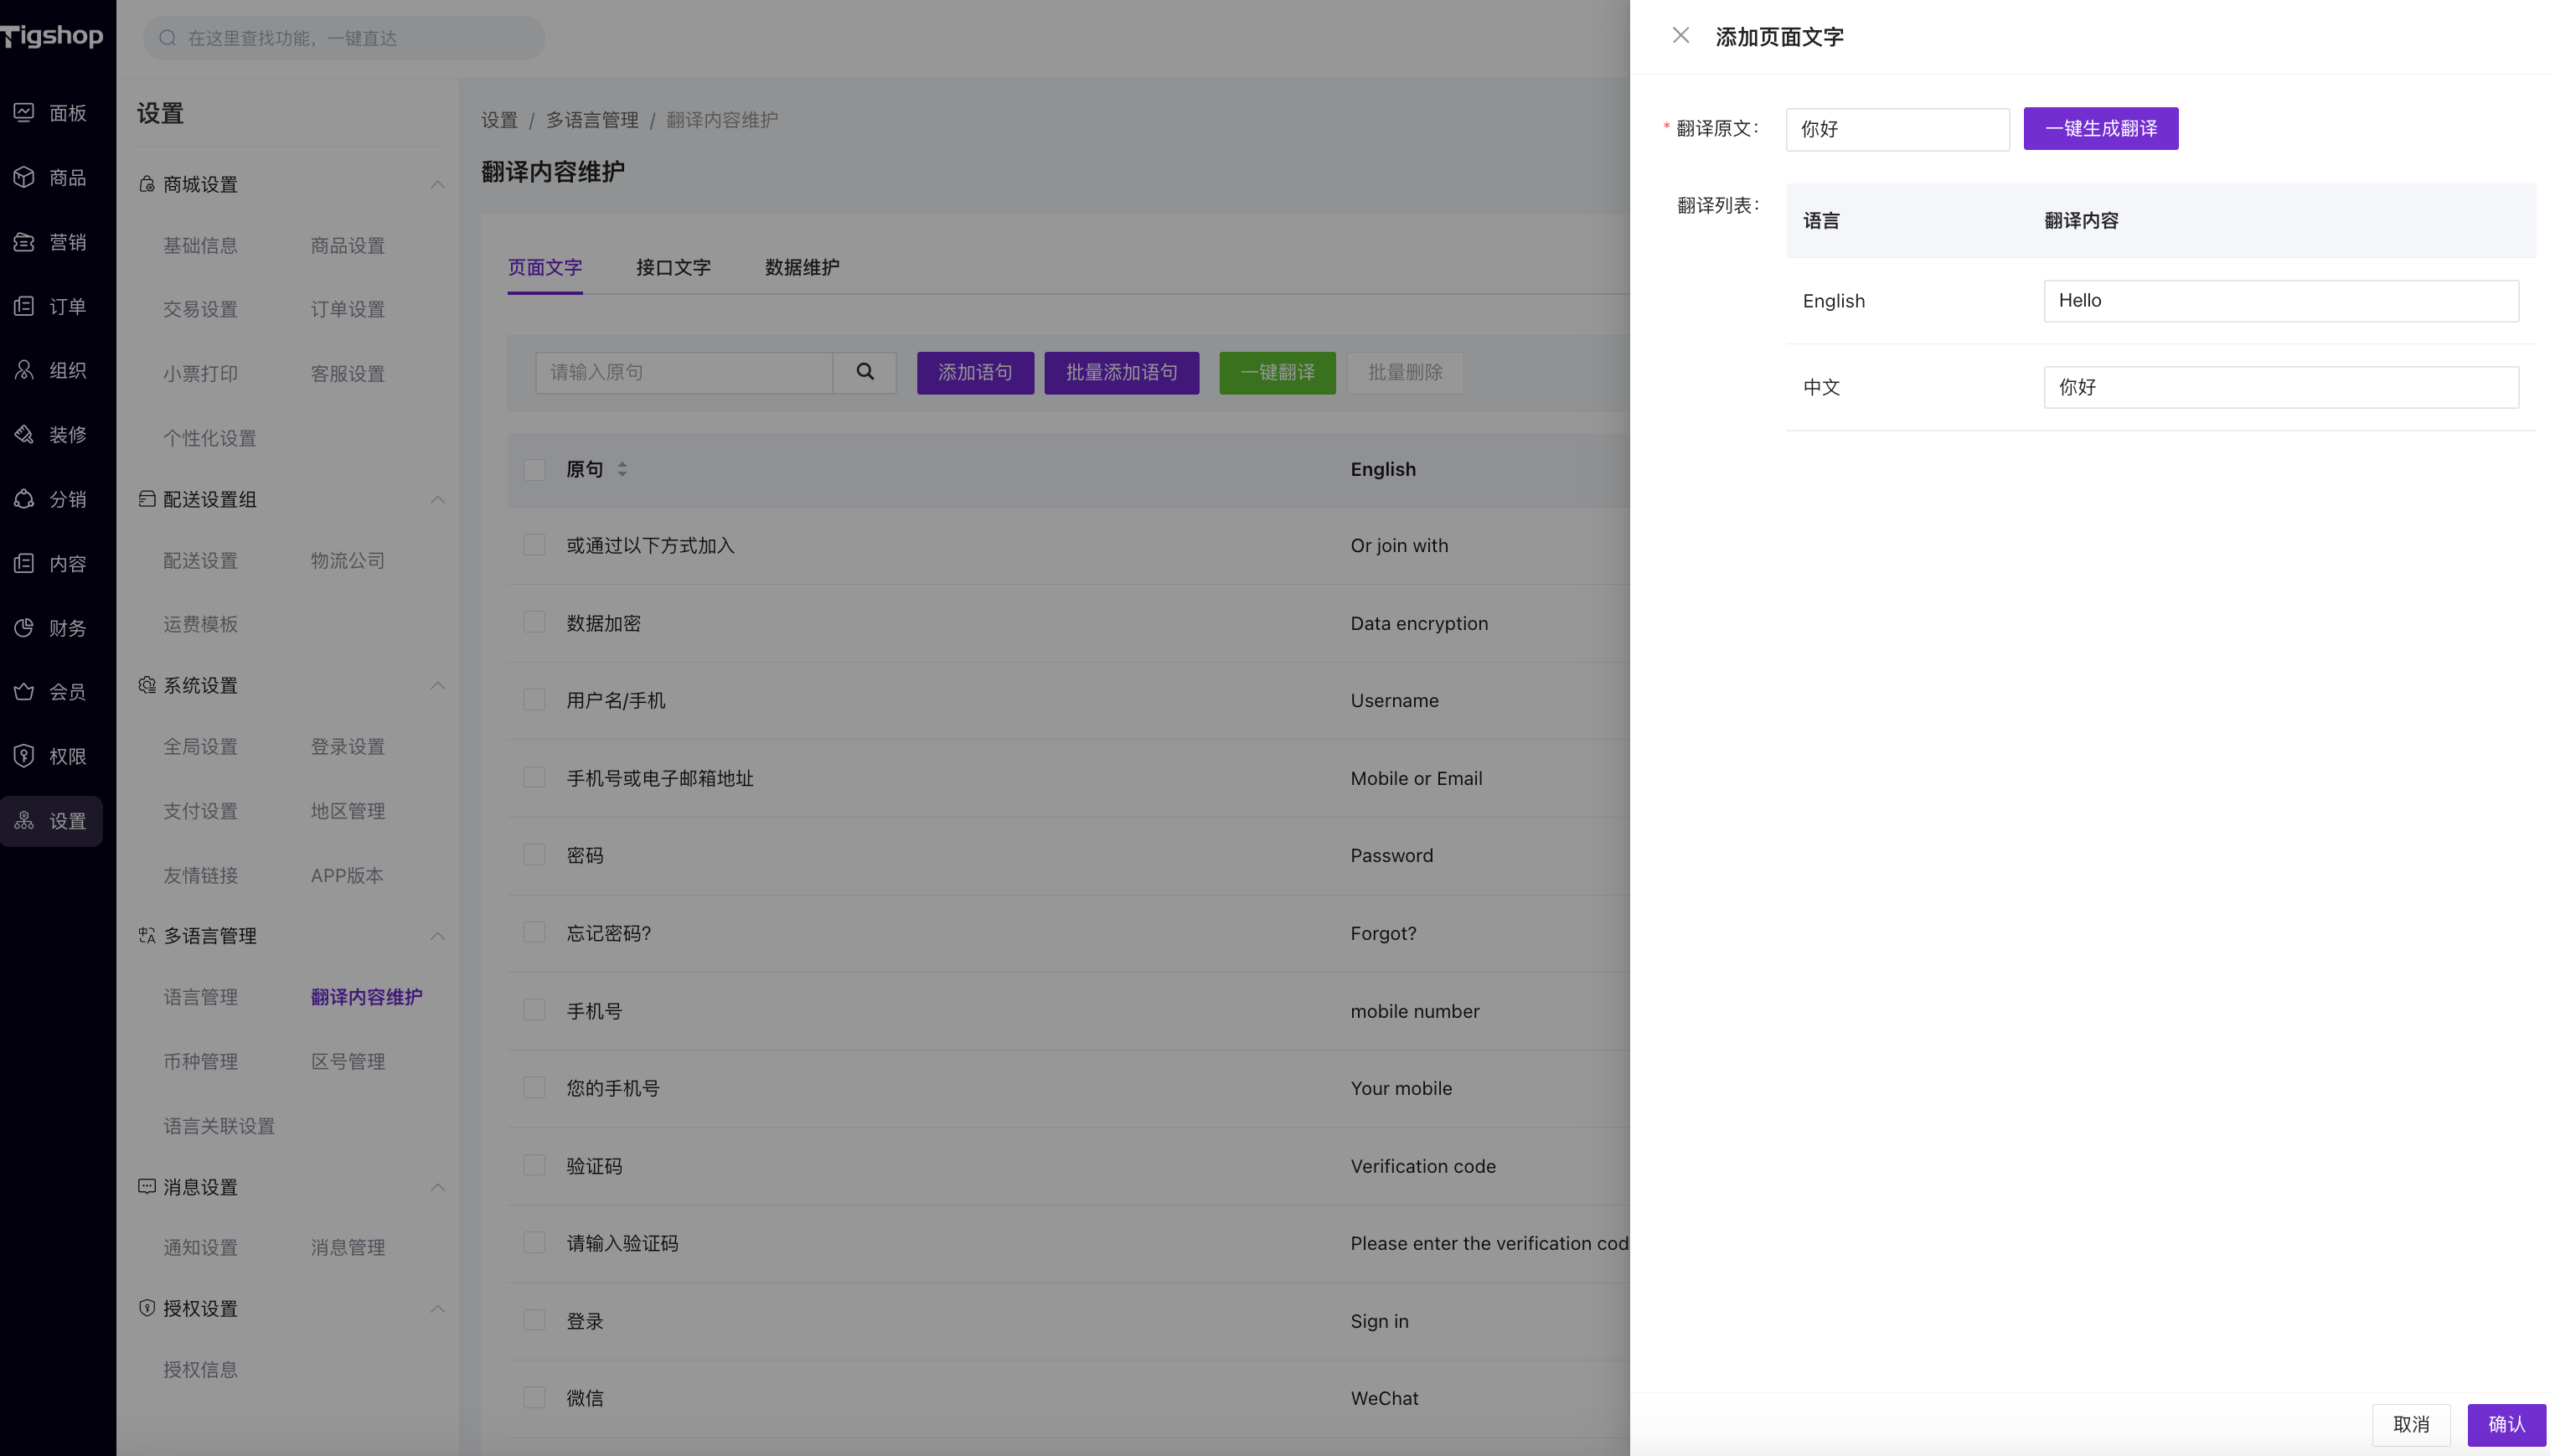
Task: Click the 装修 decoration icon
Action: pos(24,434)
